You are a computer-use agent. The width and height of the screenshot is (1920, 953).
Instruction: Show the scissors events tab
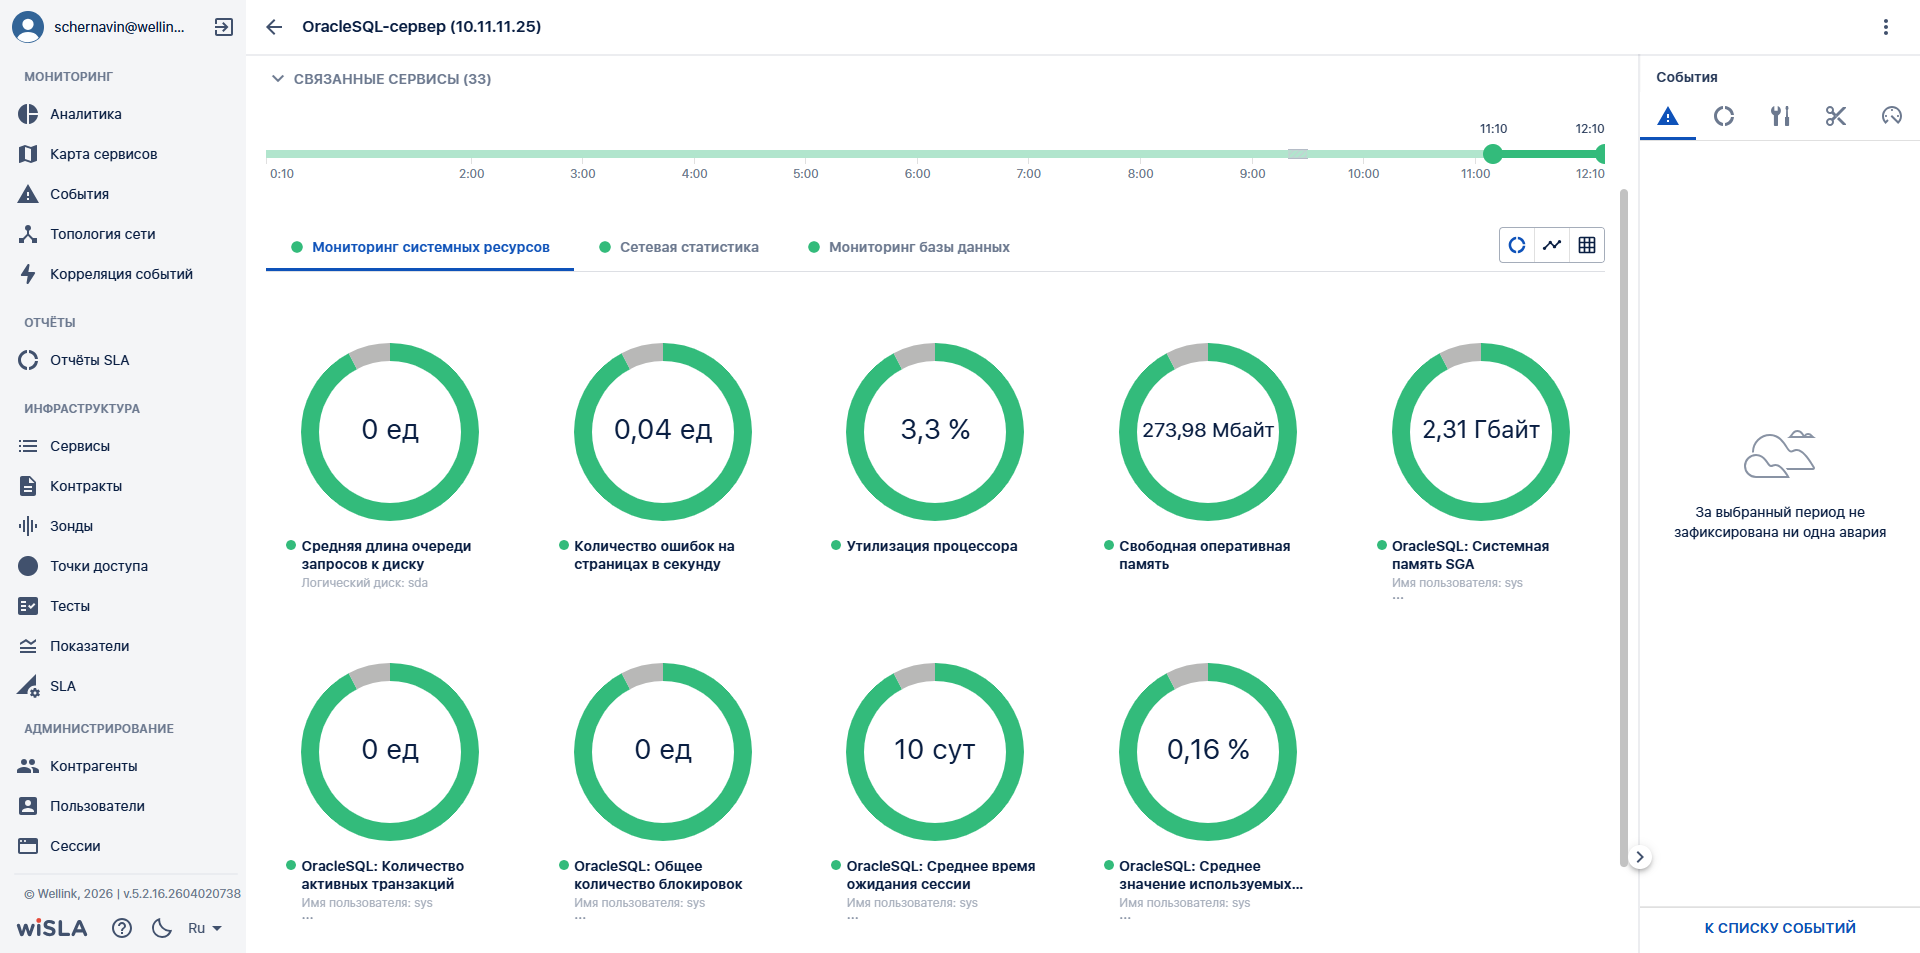1836,116
